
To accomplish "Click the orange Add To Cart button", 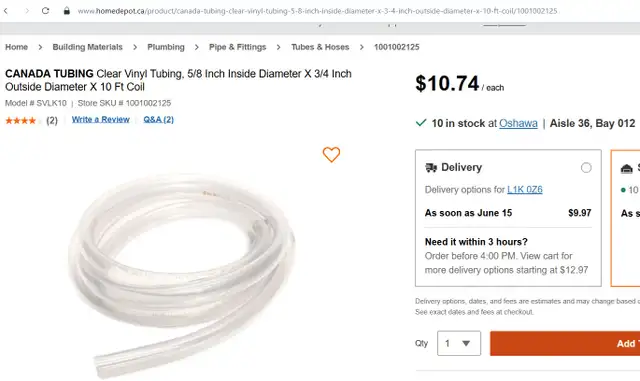I will pyautogui.click(x=565, y=343).
